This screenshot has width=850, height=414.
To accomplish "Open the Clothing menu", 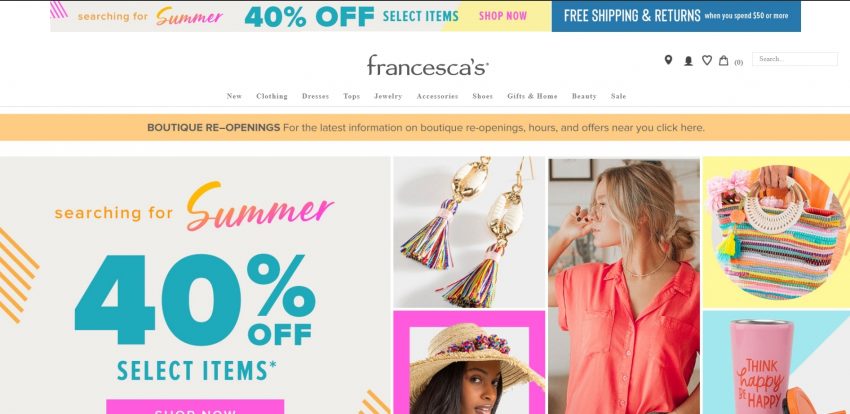I will (272, 96).
